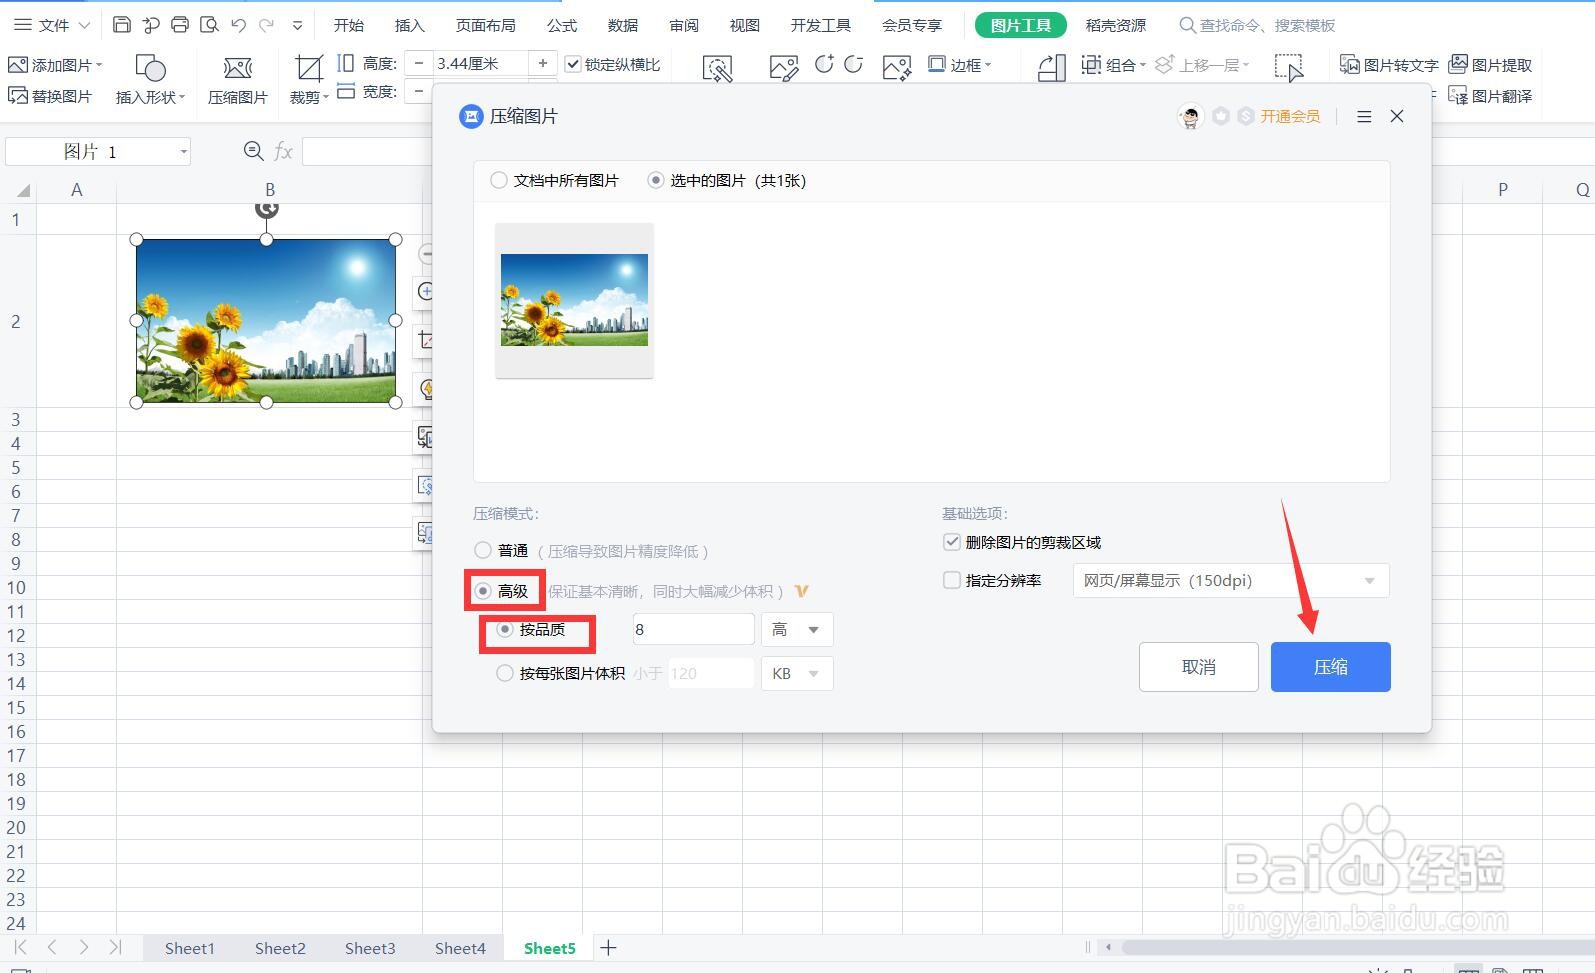Open the Insert (插入) tab

pos(410,25)
